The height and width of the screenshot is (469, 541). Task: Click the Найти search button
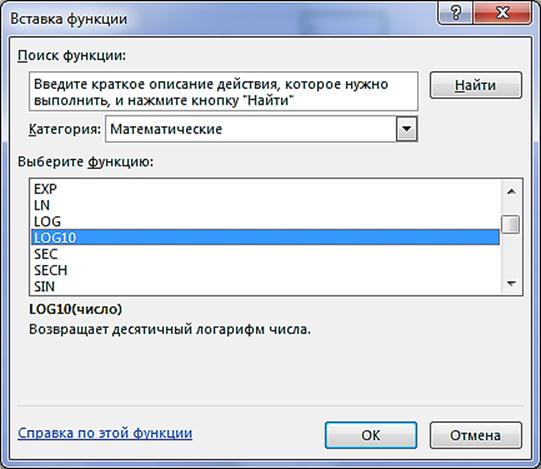[476, 85]
